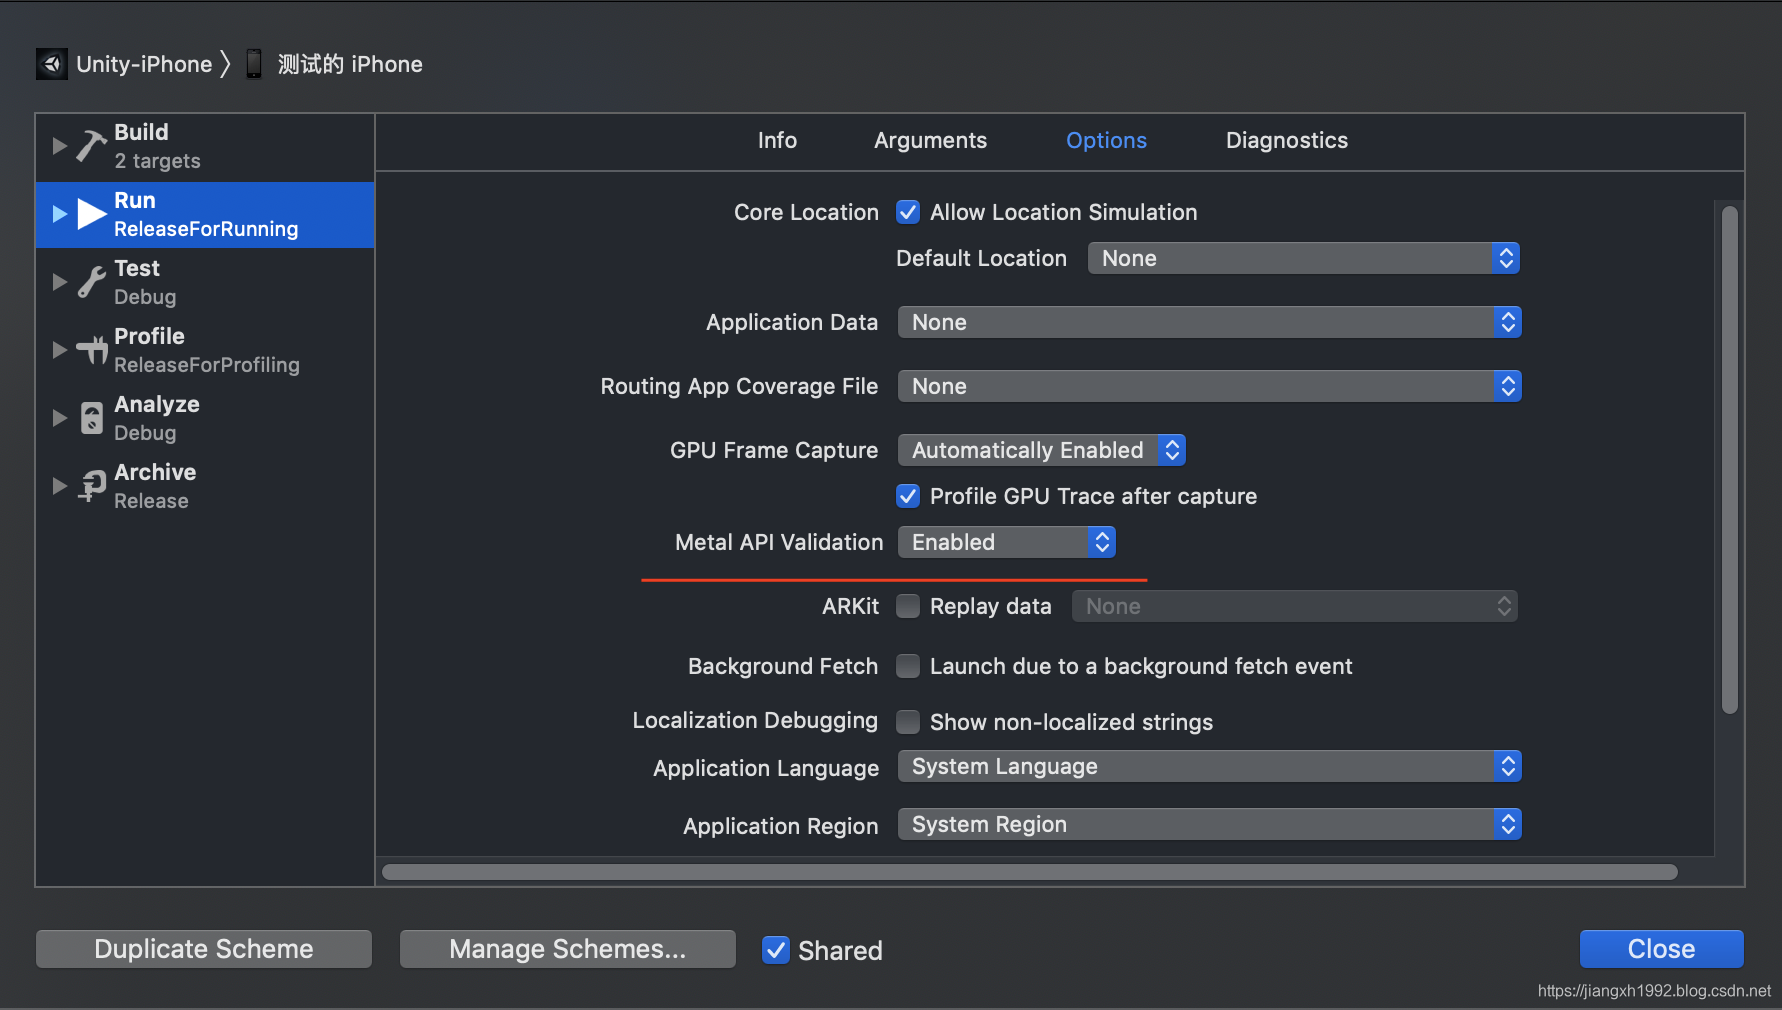The image size is (1782, 1010).
Task: Open the Application Region dropdown
Action: point(1209,824)
